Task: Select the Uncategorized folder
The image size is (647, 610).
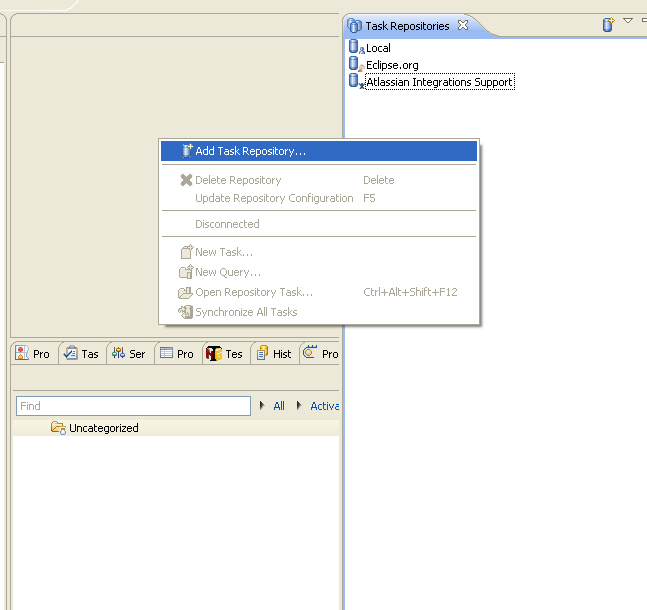Action: coord(104,428)
